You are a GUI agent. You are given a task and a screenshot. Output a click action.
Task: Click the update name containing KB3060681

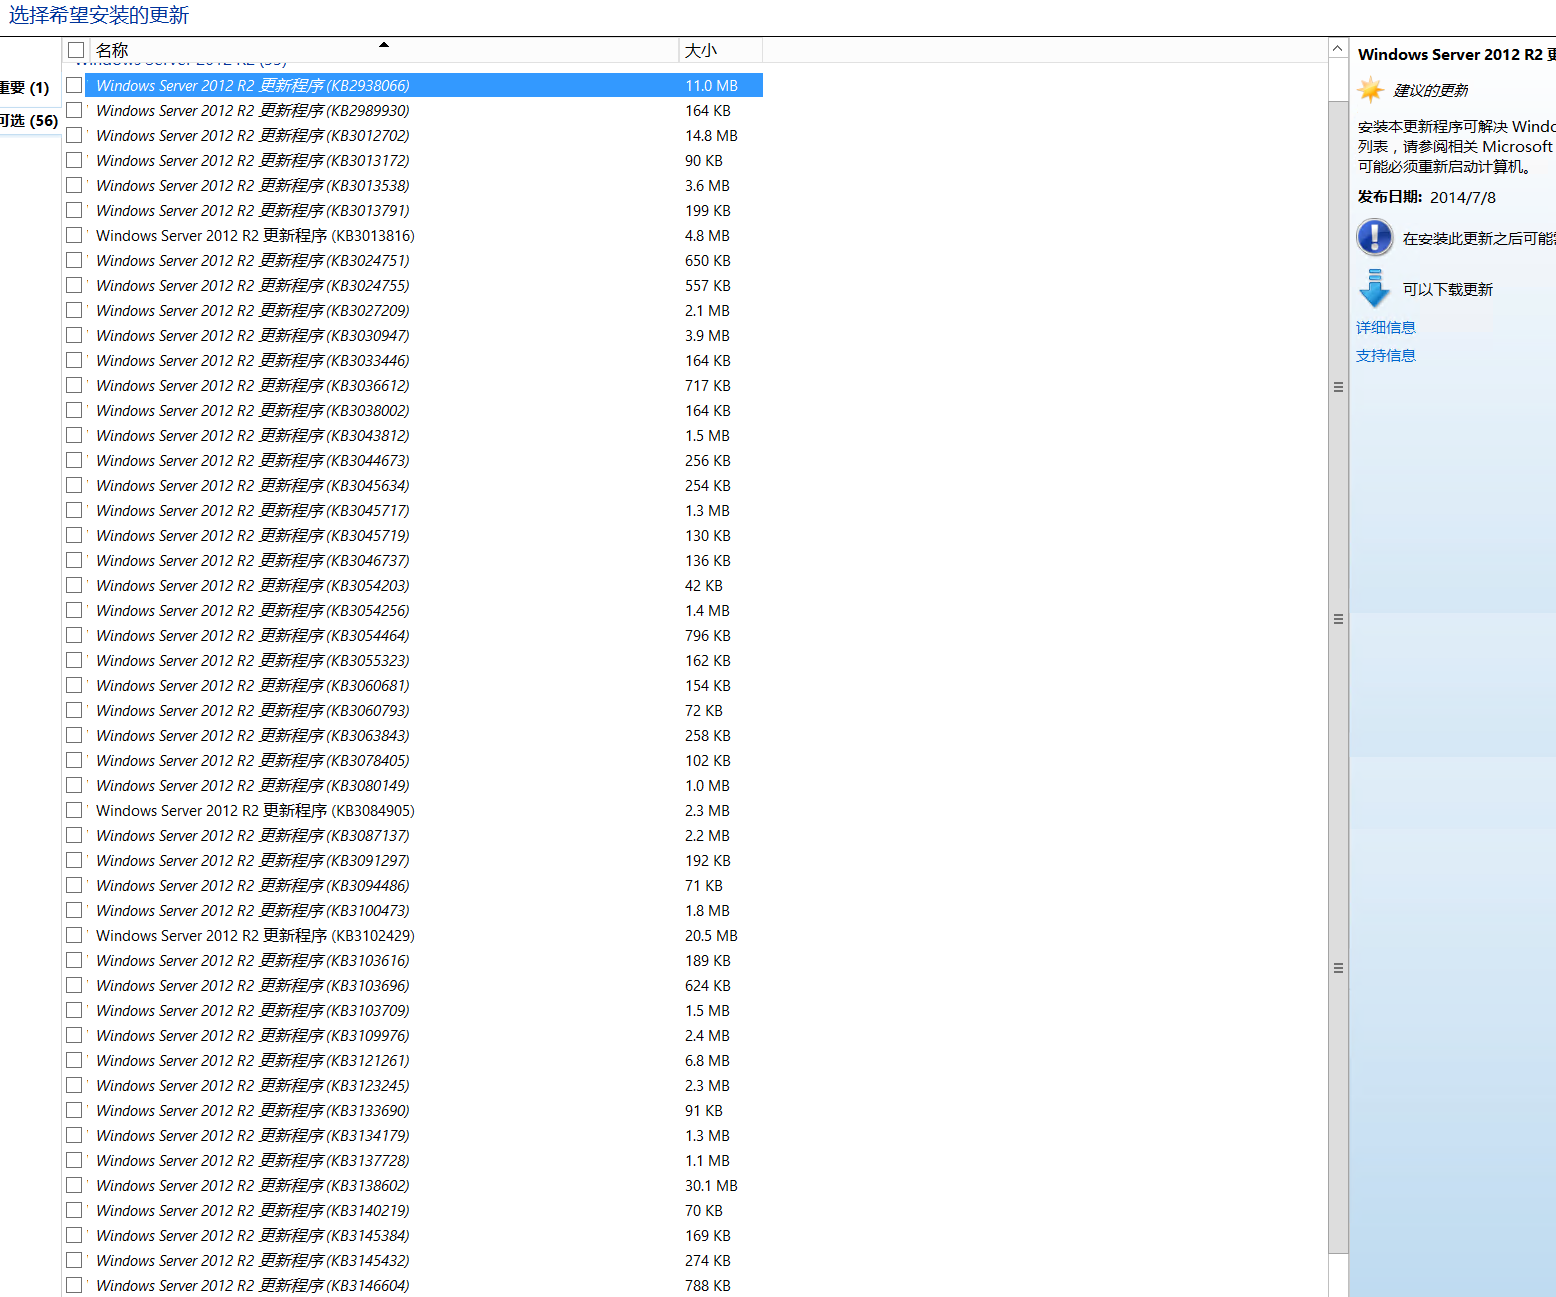point(253,685)
